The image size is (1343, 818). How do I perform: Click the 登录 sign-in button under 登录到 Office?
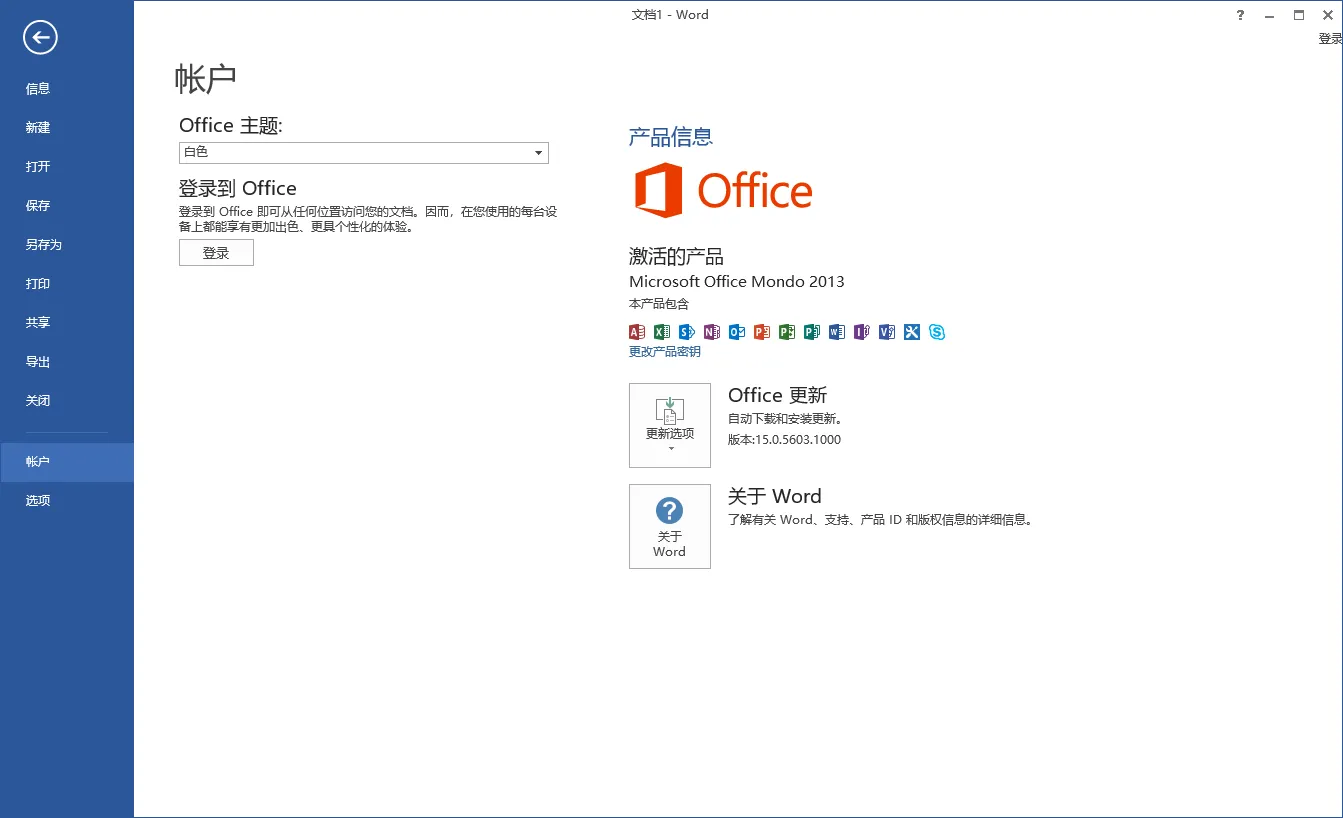(x=216, y=253)
